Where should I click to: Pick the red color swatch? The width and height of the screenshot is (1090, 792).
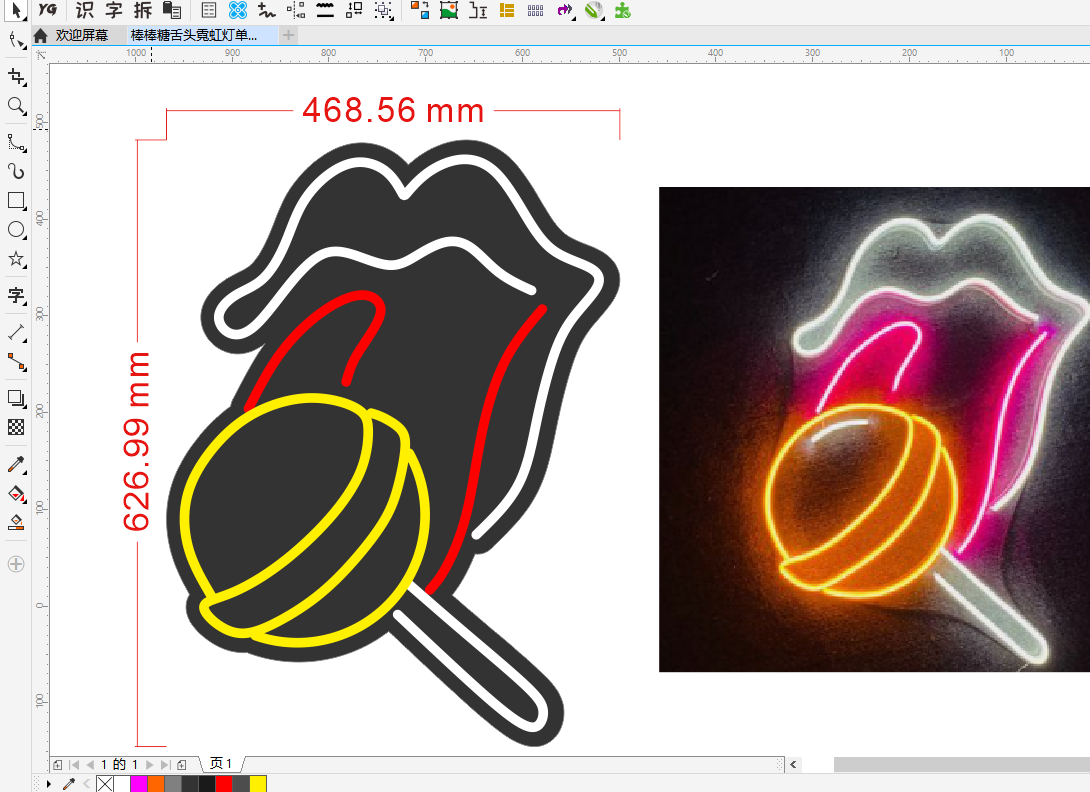[x=224, y=784]
